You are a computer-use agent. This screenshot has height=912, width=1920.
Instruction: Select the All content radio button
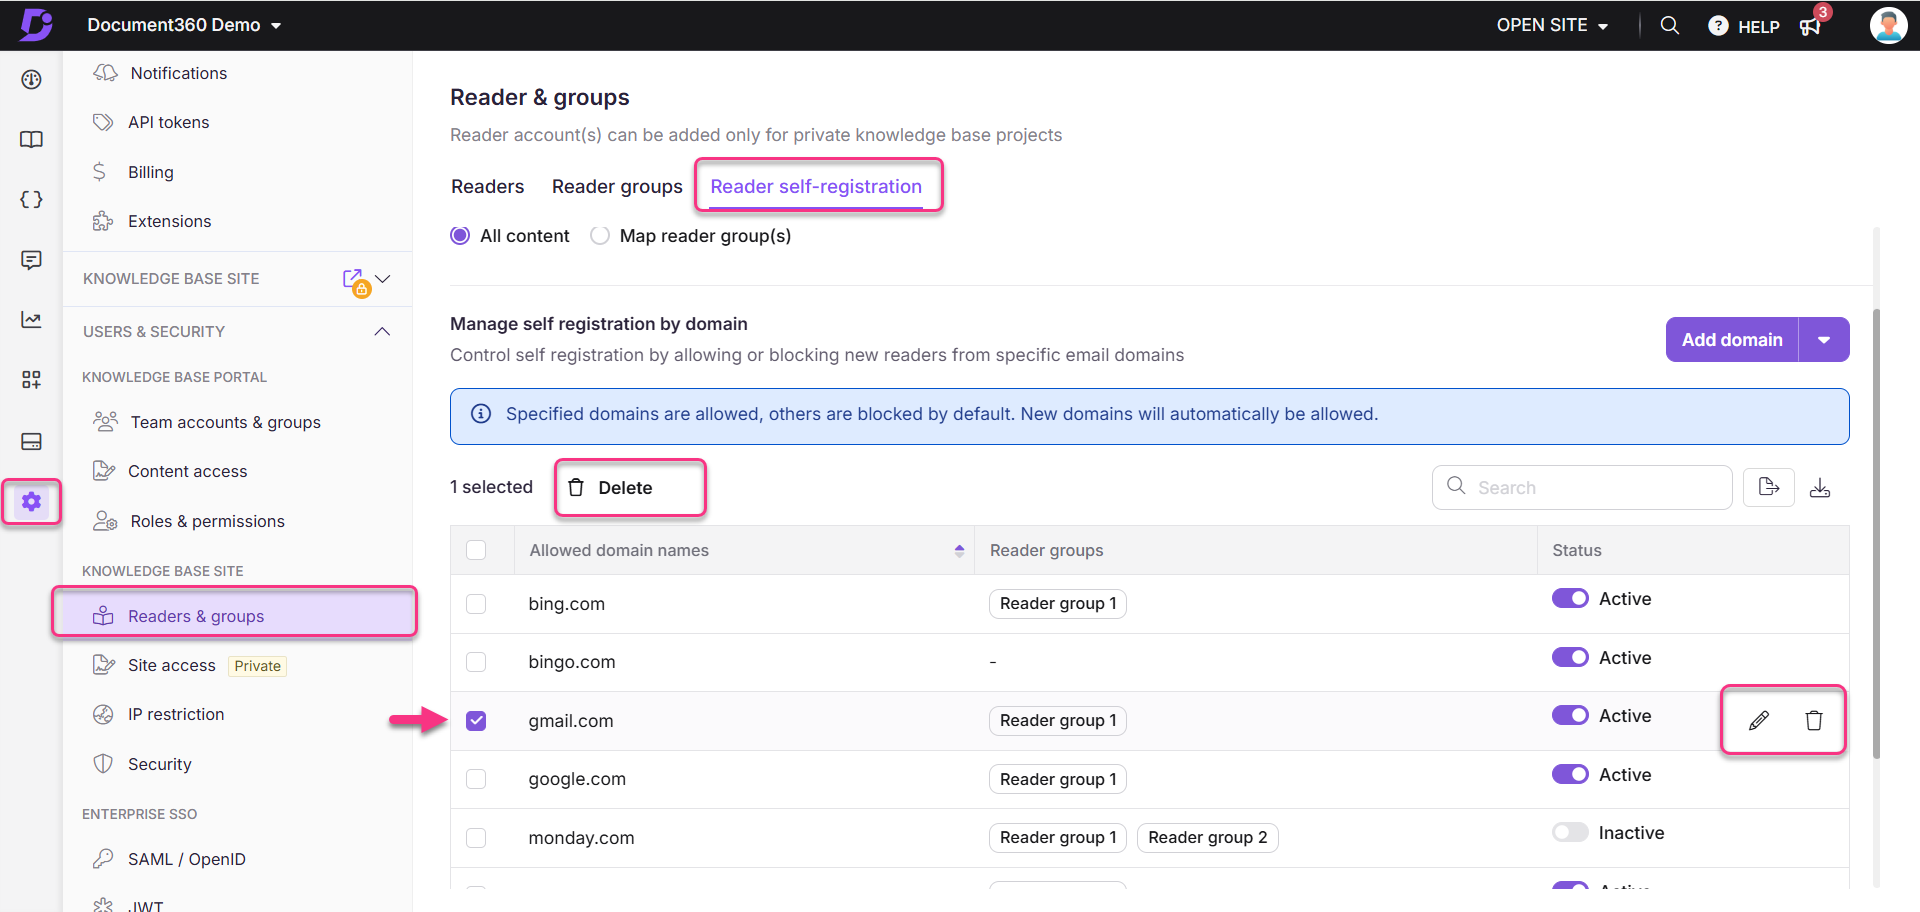click(460, 236)
